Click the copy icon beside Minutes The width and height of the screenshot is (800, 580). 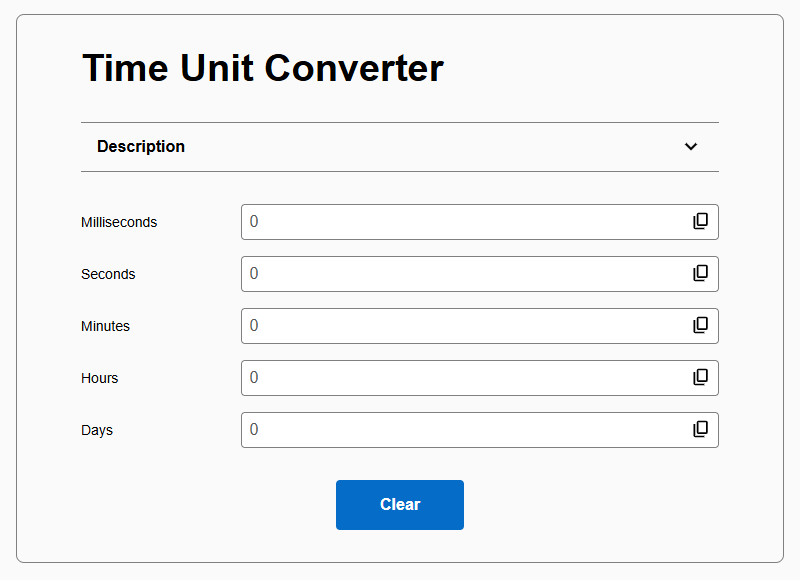(x=700, y=326)
